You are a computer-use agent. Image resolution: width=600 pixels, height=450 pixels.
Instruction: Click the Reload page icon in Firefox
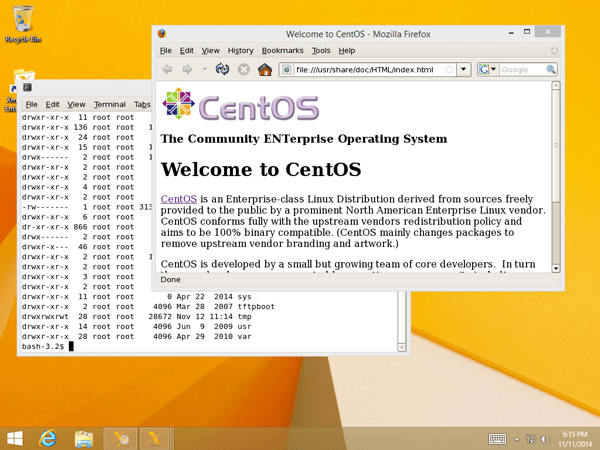click(223, 69)
